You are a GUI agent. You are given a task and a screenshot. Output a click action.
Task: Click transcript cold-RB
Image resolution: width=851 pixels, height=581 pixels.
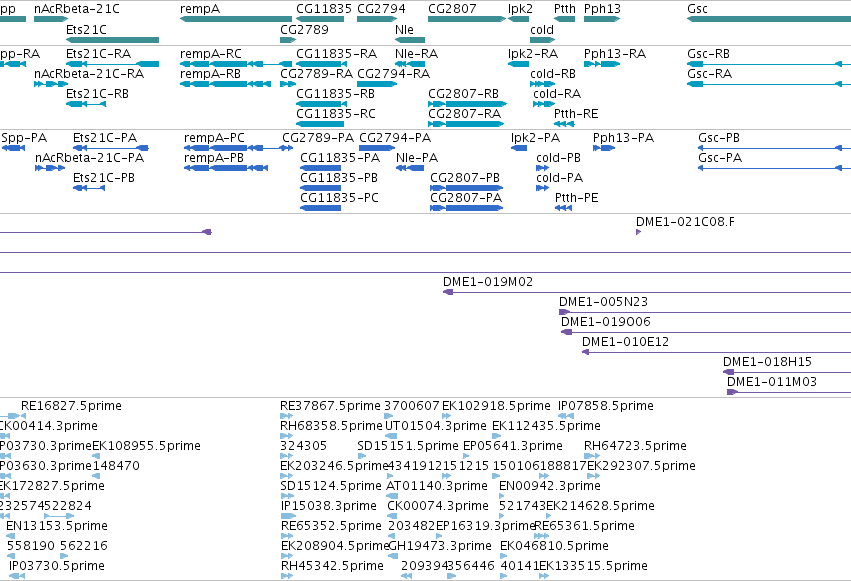553,73
